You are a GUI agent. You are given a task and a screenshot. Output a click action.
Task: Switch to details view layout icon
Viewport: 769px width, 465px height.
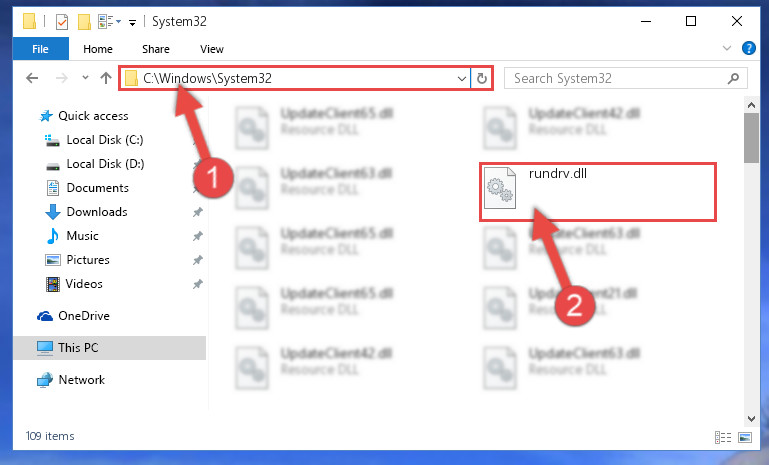[x=722, y=437]
